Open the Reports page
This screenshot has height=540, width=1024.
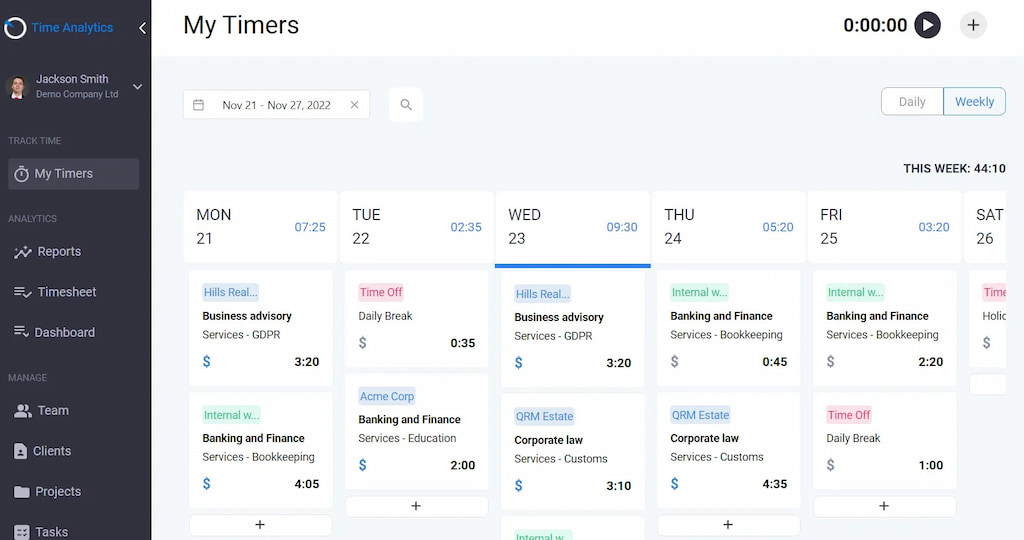48,251
